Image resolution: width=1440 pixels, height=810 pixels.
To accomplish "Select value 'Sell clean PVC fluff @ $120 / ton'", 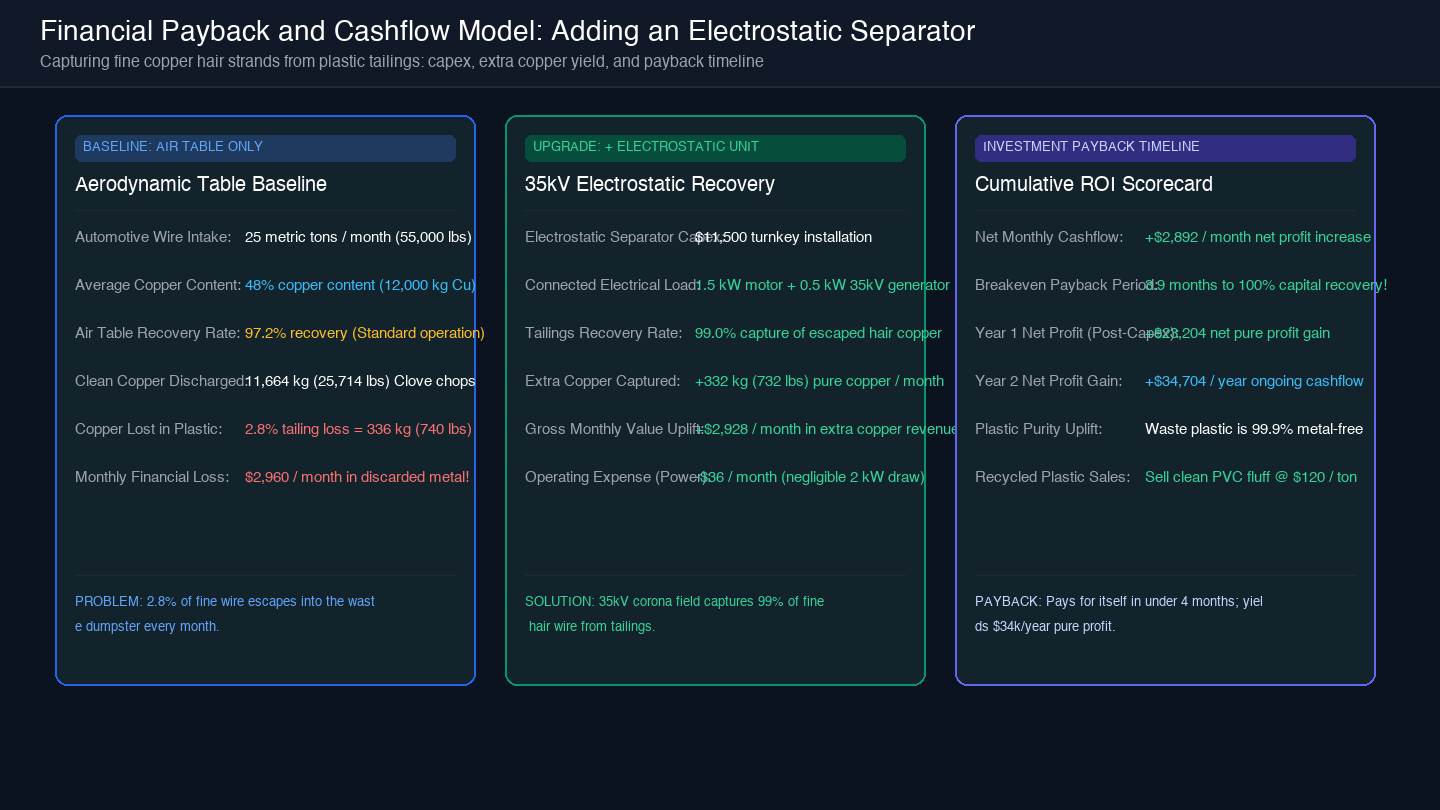I will (x=1251, y=477).
